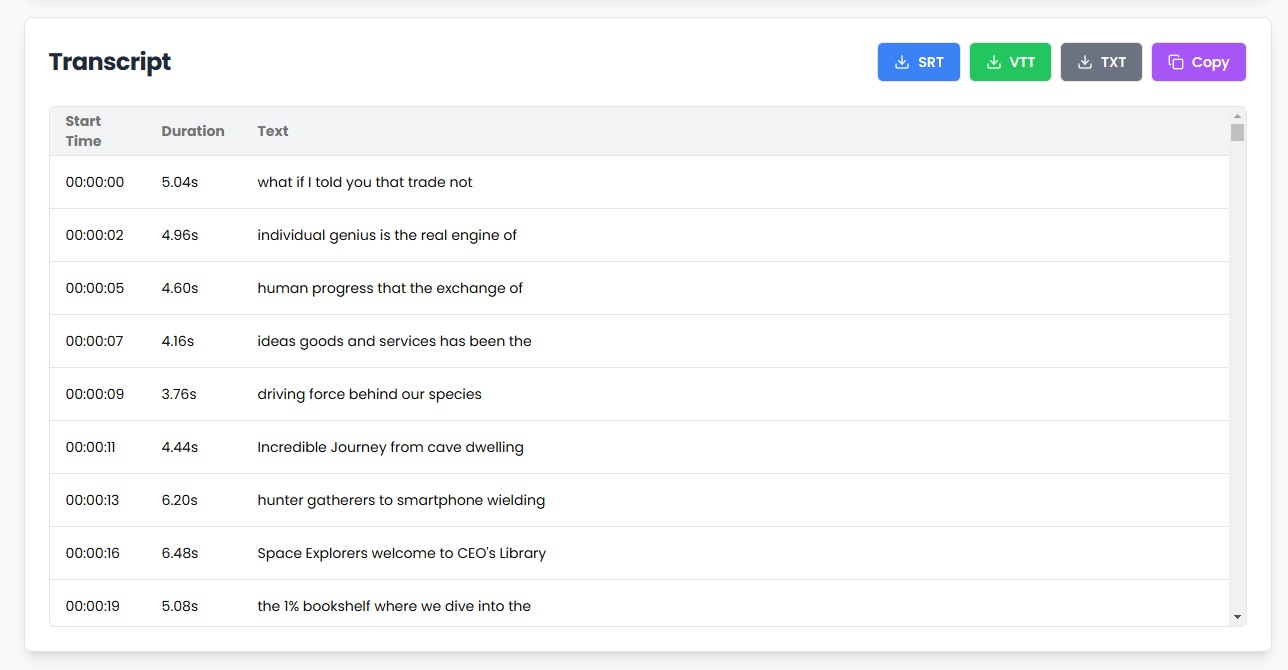The image size is (1288, 670).
Task: Click the 'individual genius is the real' line
Action: click(x=387, y=235)
